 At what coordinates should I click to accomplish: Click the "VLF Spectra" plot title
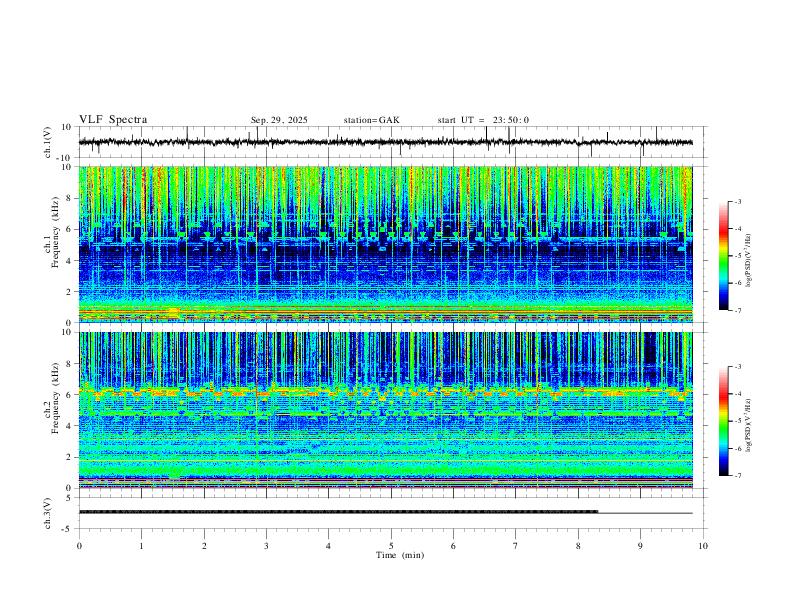click(113, 120)
